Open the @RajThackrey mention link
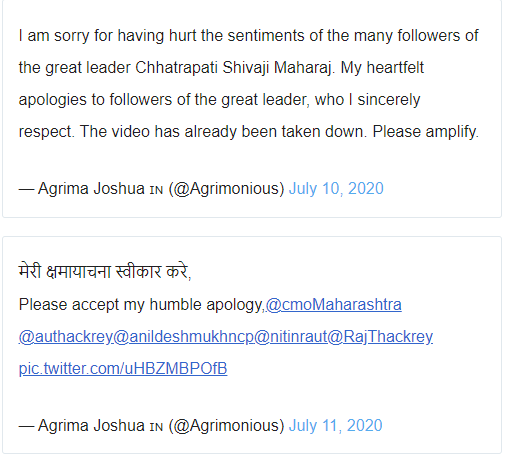The width and height of the screenshot is (507, 458). [x=380, y=337]
